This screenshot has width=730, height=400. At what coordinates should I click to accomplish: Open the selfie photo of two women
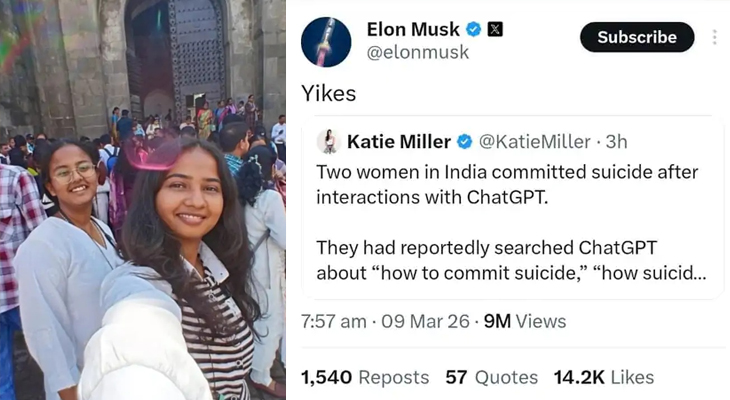click(x=143, y=200)
